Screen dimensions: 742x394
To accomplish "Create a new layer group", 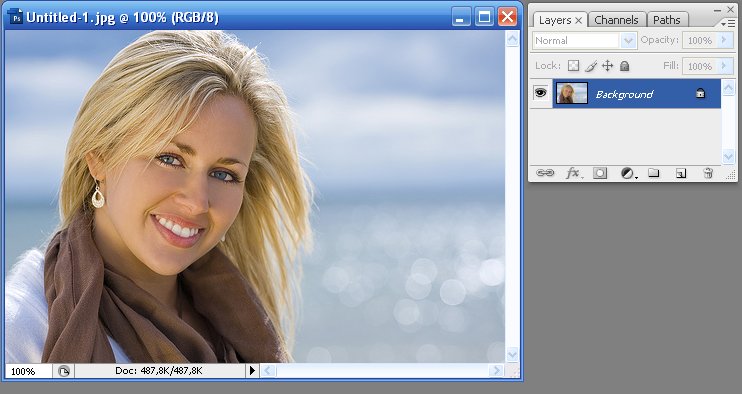I will click(x=654, y=173).
